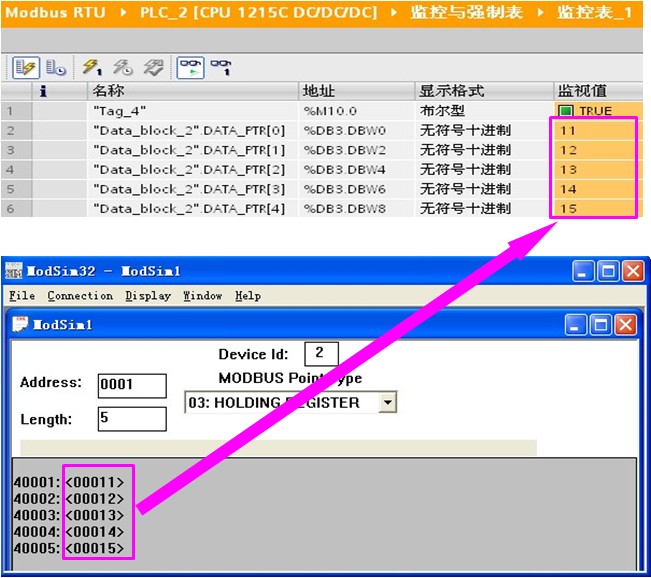The height and width of the screenshot is (578, 651).
Task: Toggle Monitor all glasses icon
Action: [x=191, y=67]
